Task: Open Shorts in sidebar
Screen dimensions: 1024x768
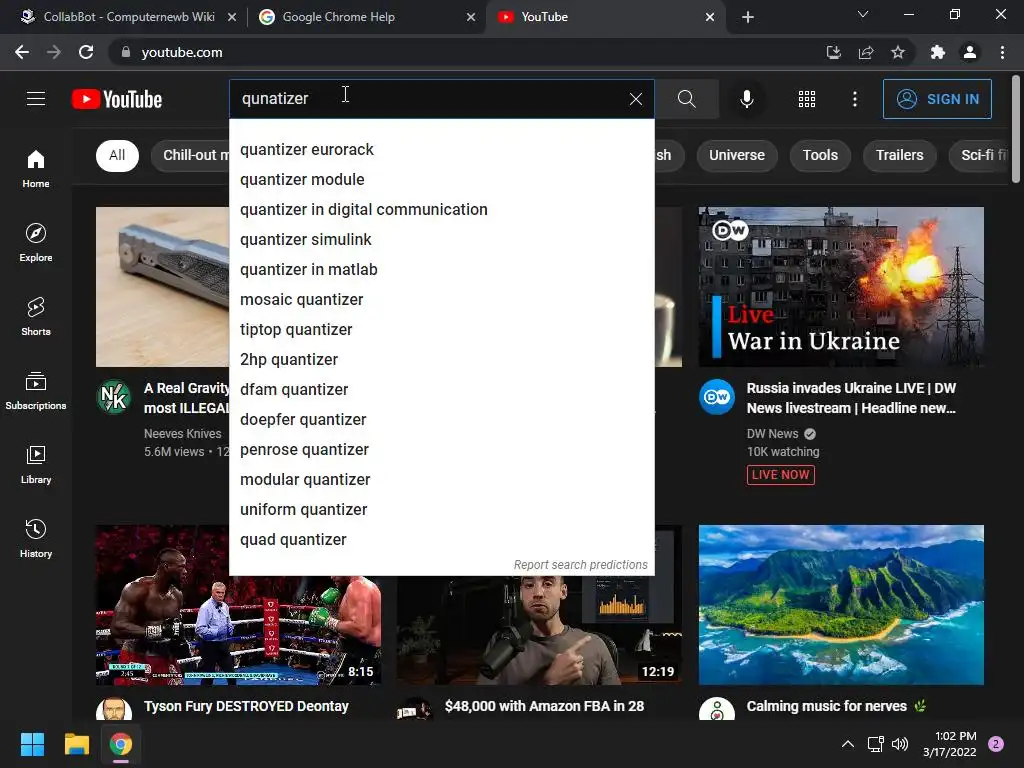Action: tap(36, 317)
